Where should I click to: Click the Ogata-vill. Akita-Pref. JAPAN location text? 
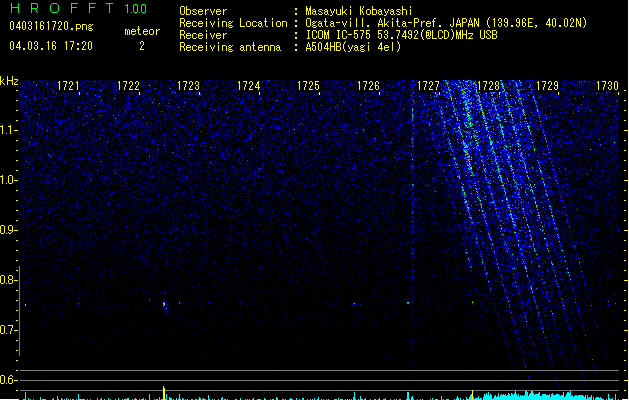pos(446,23)
